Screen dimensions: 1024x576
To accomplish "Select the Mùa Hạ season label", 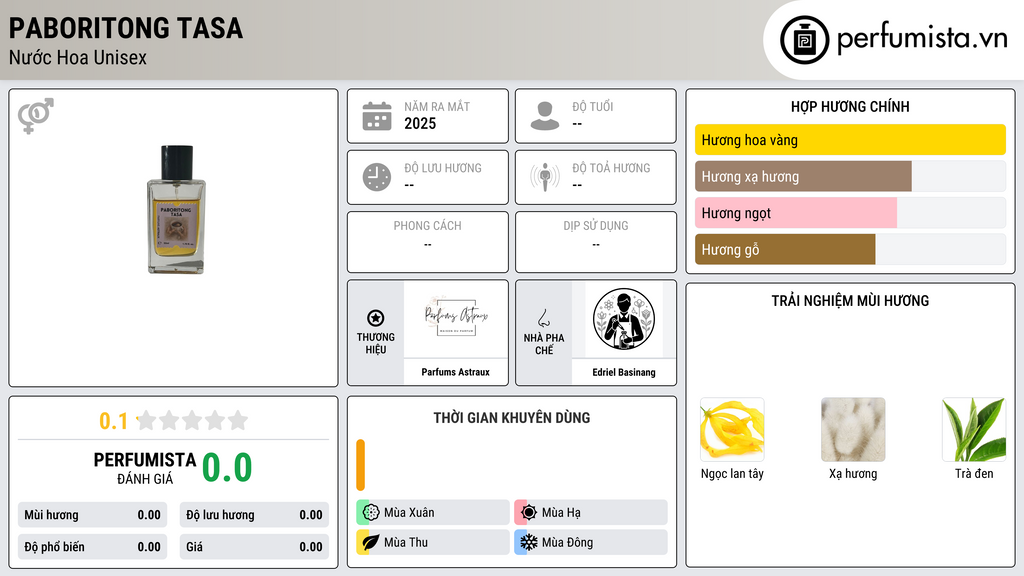I will tap(561, 513).
